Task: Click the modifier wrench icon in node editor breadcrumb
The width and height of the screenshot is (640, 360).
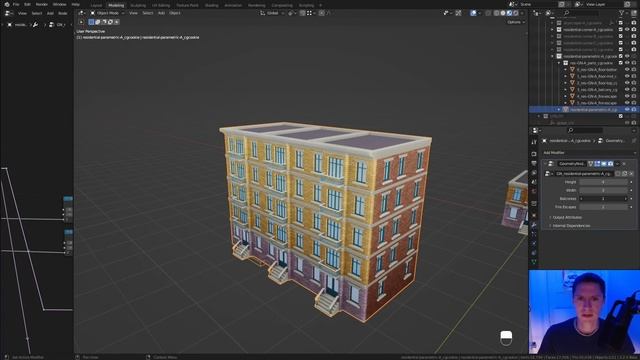Action: click(x=36, y=25)
